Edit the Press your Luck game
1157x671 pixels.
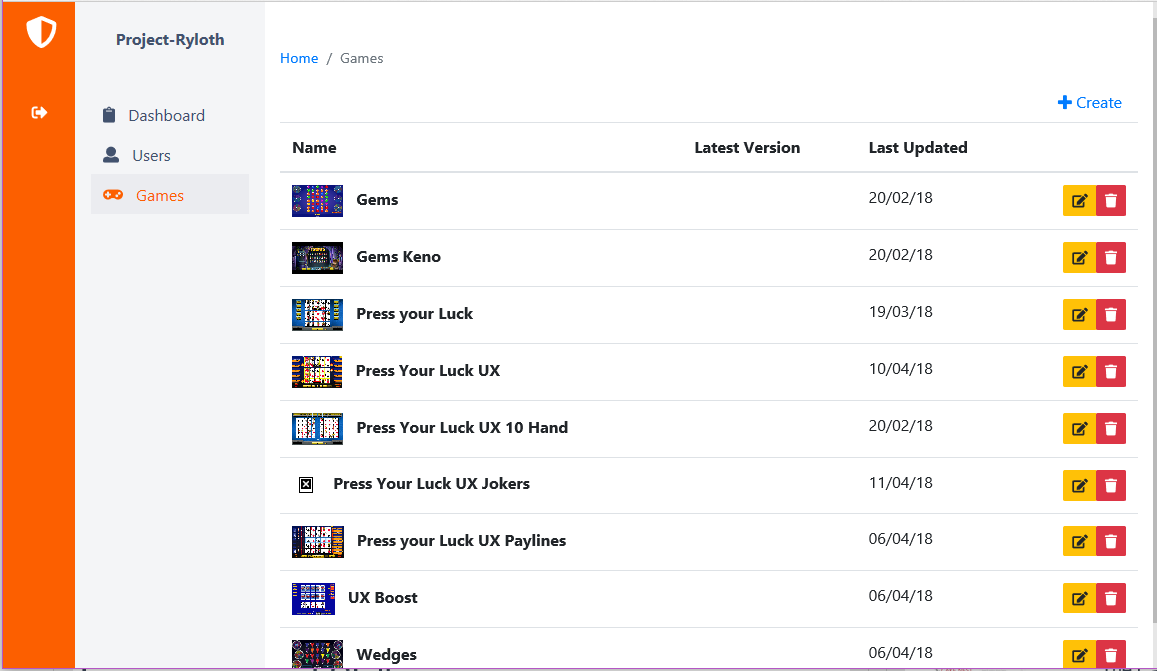[1079, 315]
